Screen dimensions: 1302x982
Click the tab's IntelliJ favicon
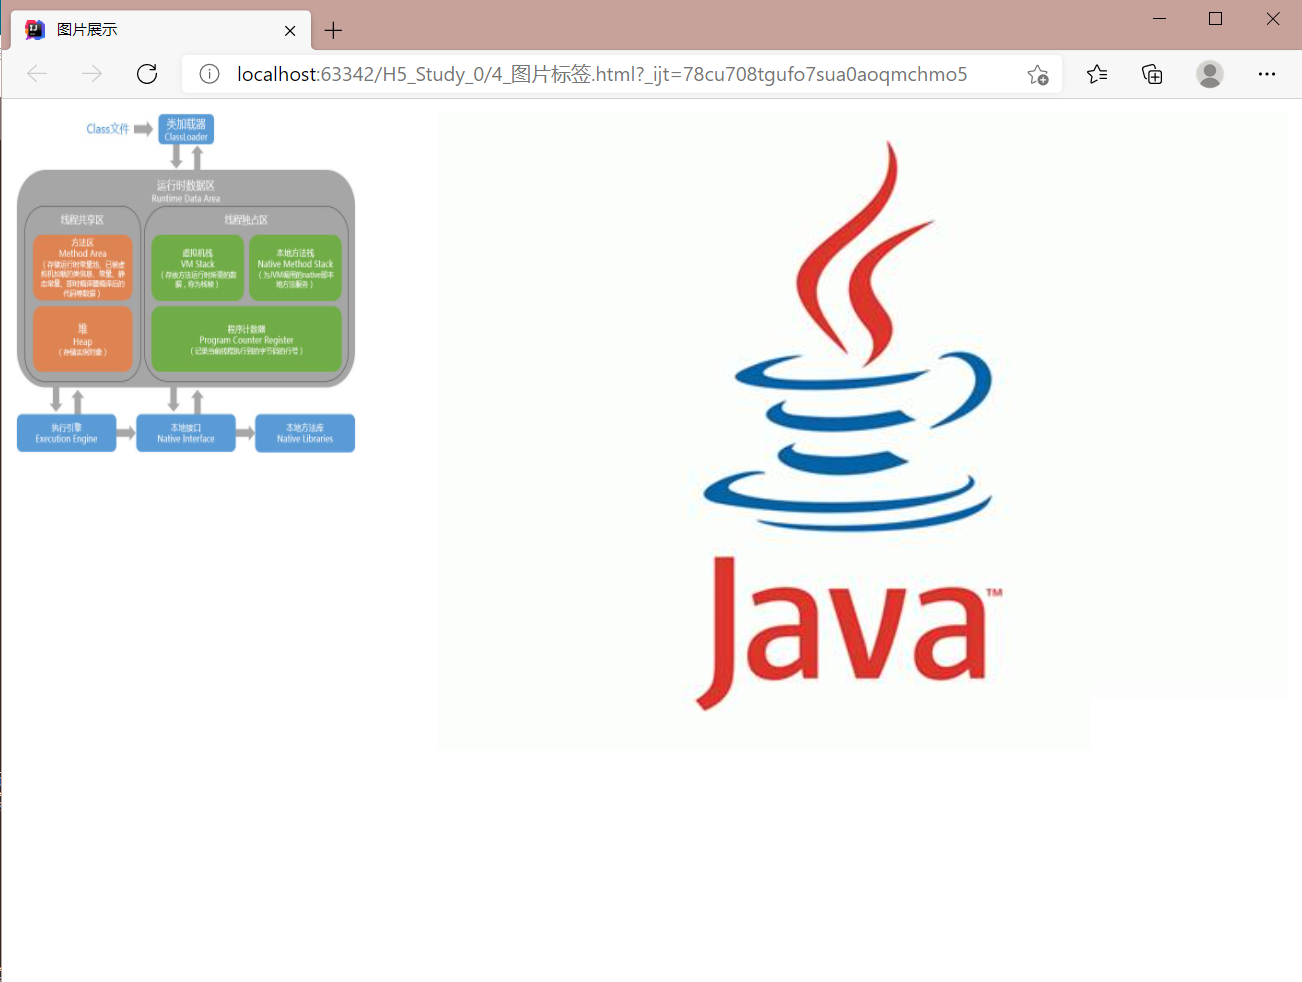(35, 30)
